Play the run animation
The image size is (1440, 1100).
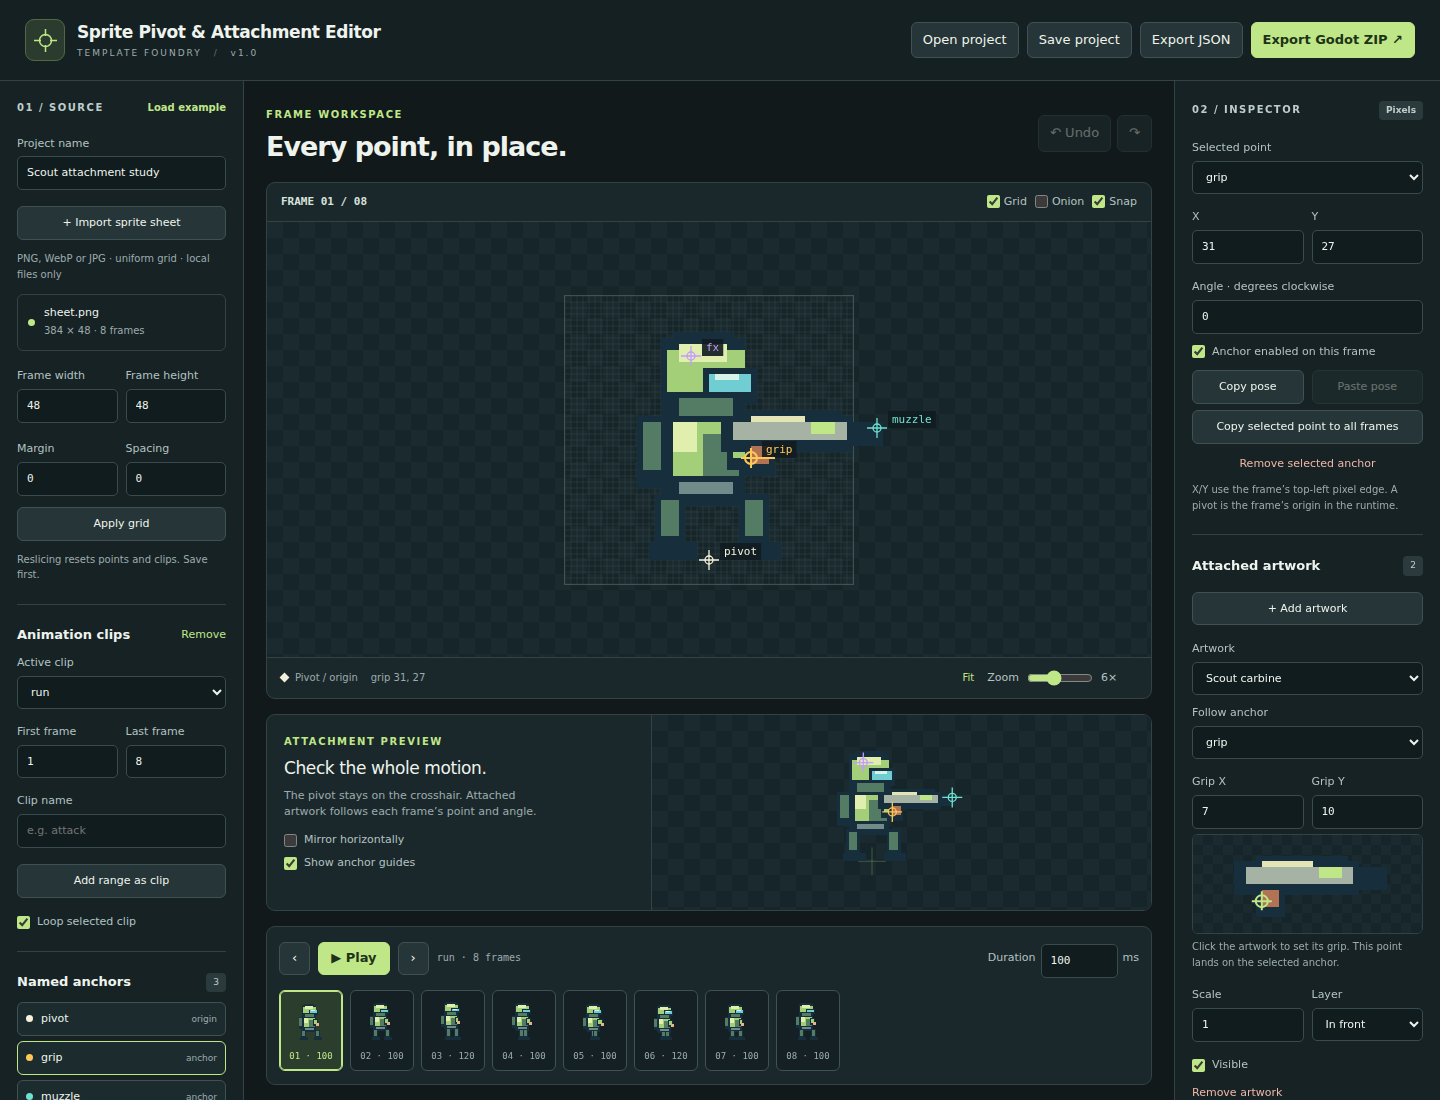coord(354,958)
